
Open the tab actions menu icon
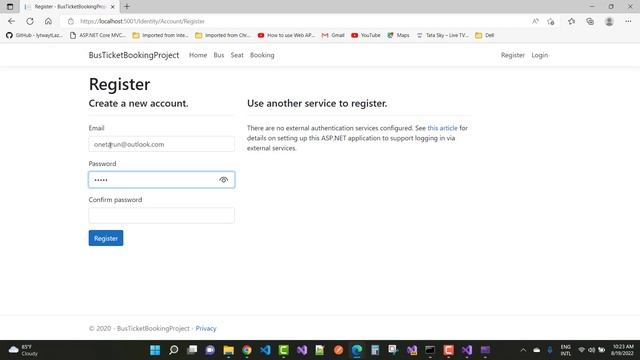tap(10, 7)
